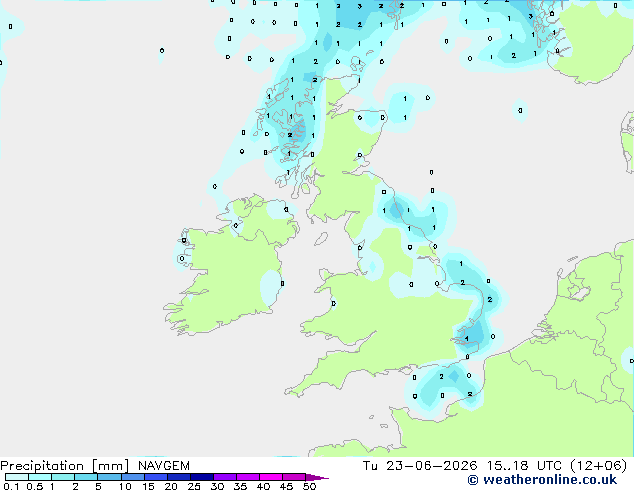Click the "0.5" legend scale label
This screenshot has width=634, height=490.
tap(35, 486)
